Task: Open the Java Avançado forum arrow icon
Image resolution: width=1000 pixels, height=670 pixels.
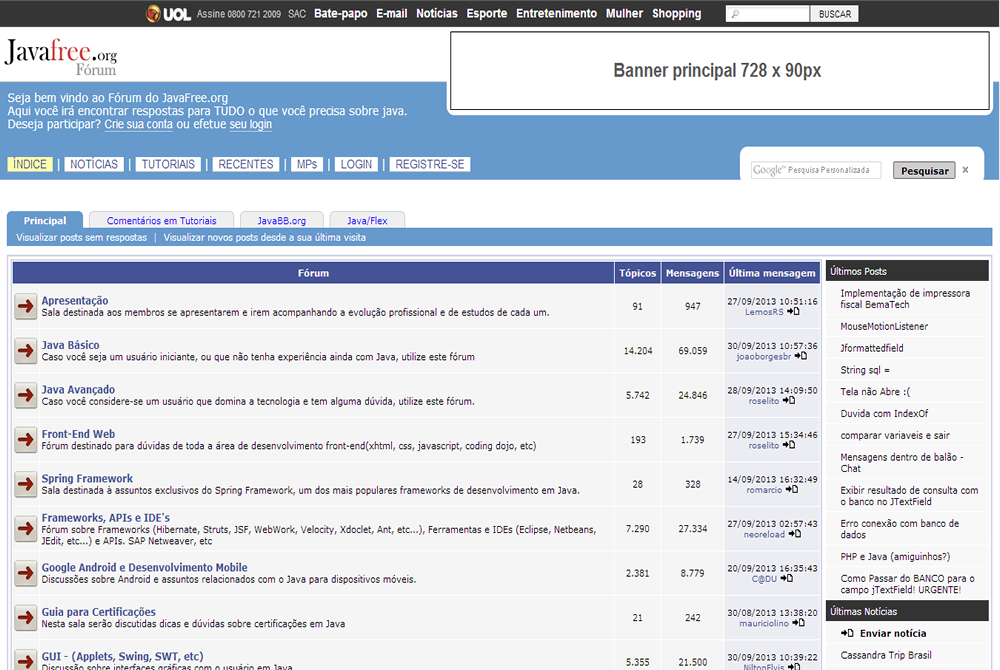Action: (x=26, y=395)
